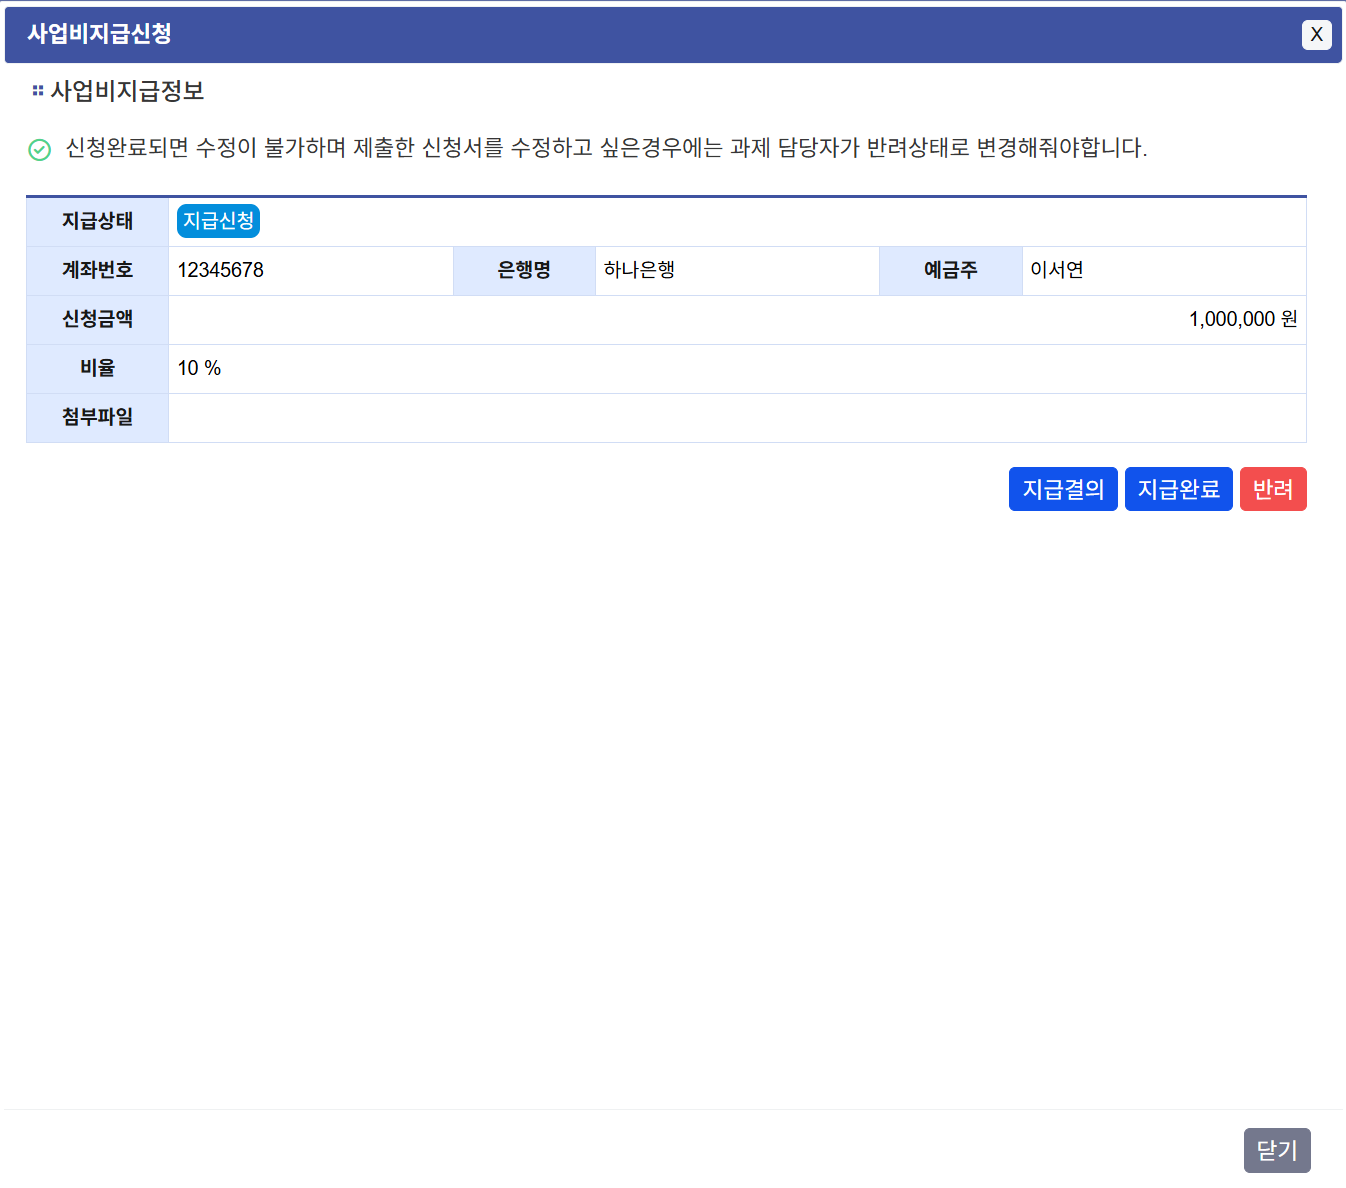Click the 예금주 field label
Image resolution: width=1346 pixels, height=1188 pixels.
click(951, 270)
